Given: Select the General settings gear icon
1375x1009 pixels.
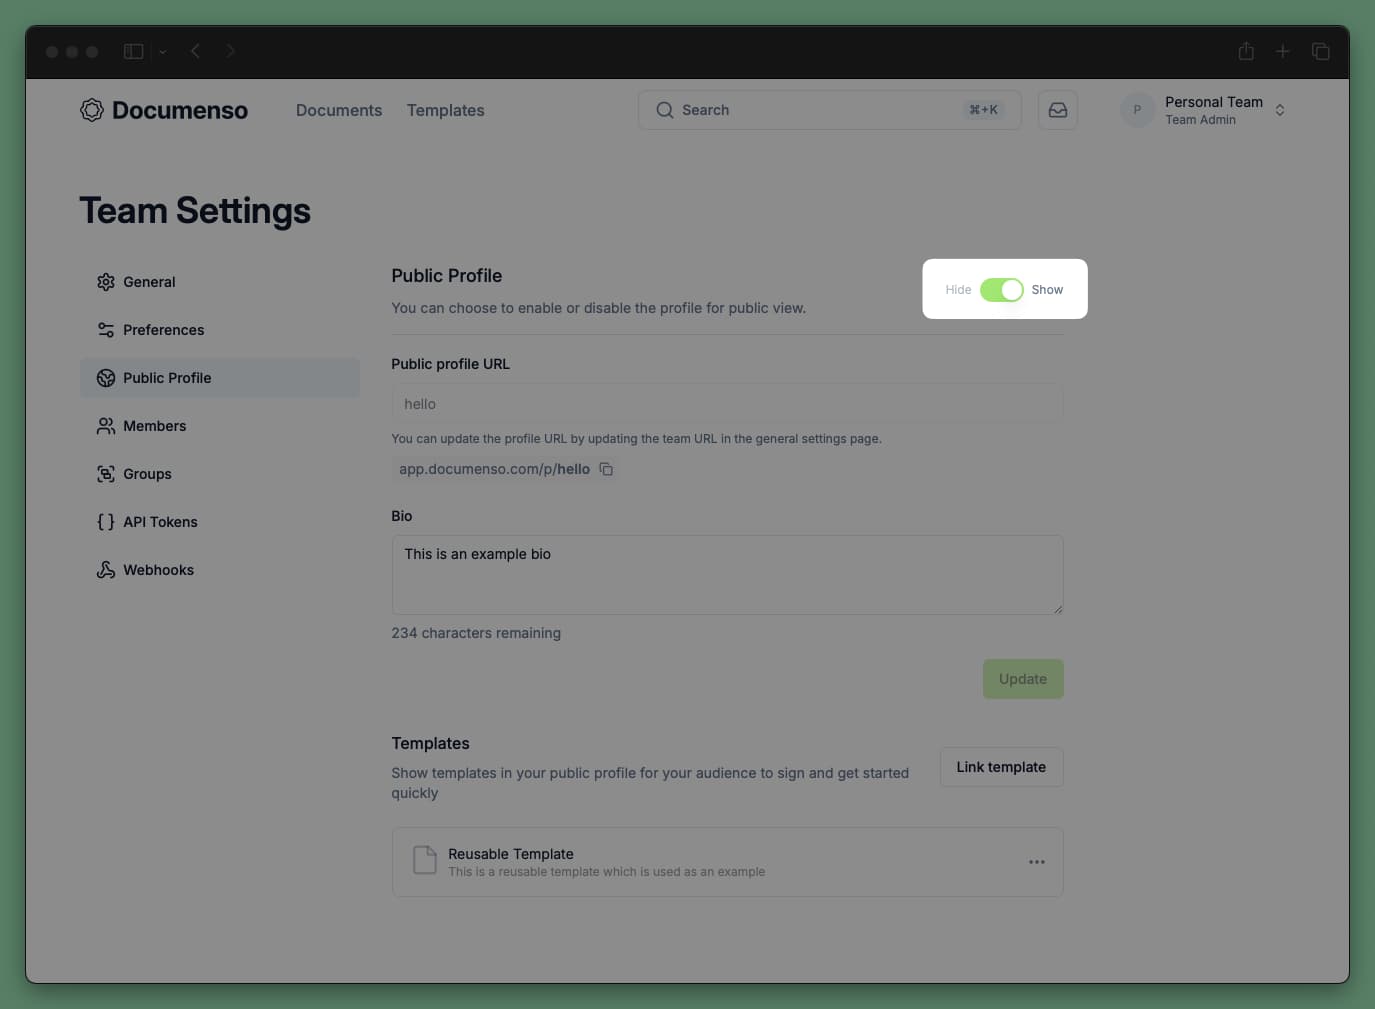Looking at the screenshot, I should click(x=106, y=282).
